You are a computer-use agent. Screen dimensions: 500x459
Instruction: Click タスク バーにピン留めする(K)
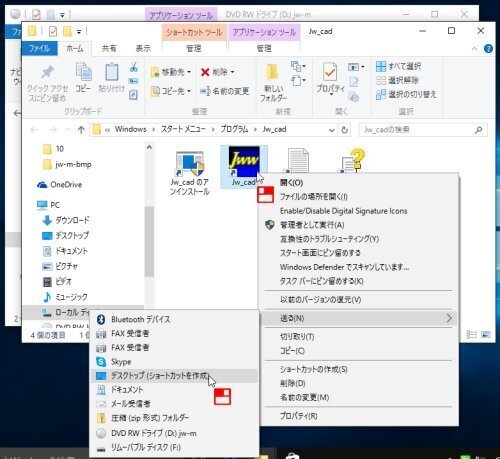(x=359, y=281)
